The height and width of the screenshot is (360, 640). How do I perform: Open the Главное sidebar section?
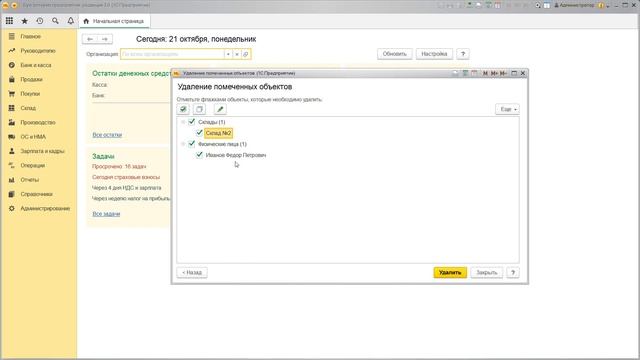(31, 36)
